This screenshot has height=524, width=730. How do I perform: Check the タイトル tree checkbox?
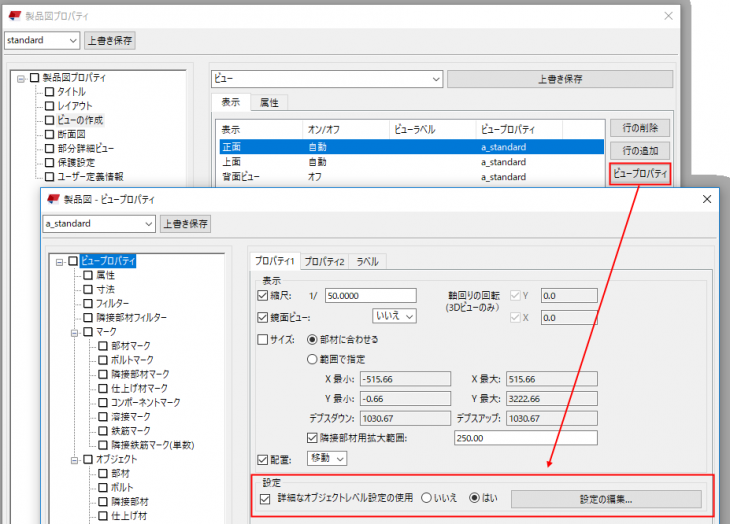coord(49,92)
